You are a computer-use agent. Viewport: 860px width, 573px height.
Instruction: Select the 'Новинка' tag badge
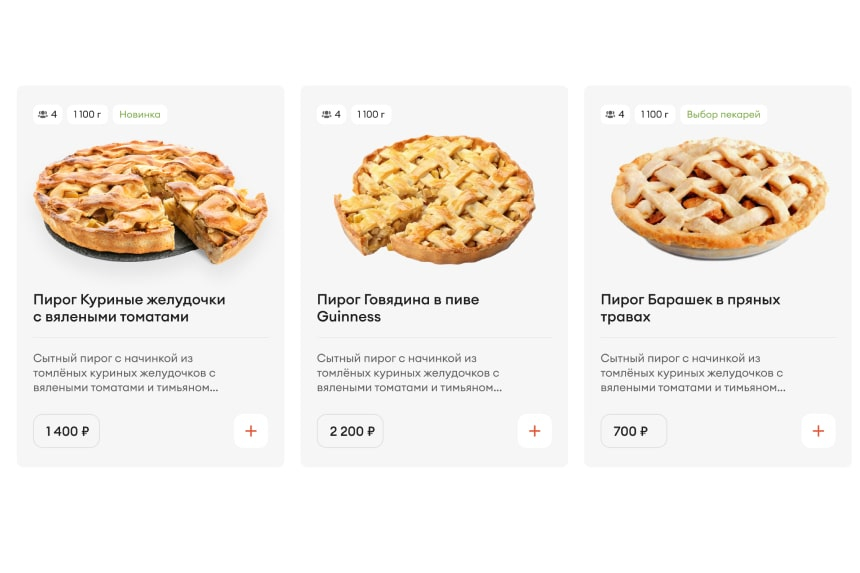tap(140, 114)
